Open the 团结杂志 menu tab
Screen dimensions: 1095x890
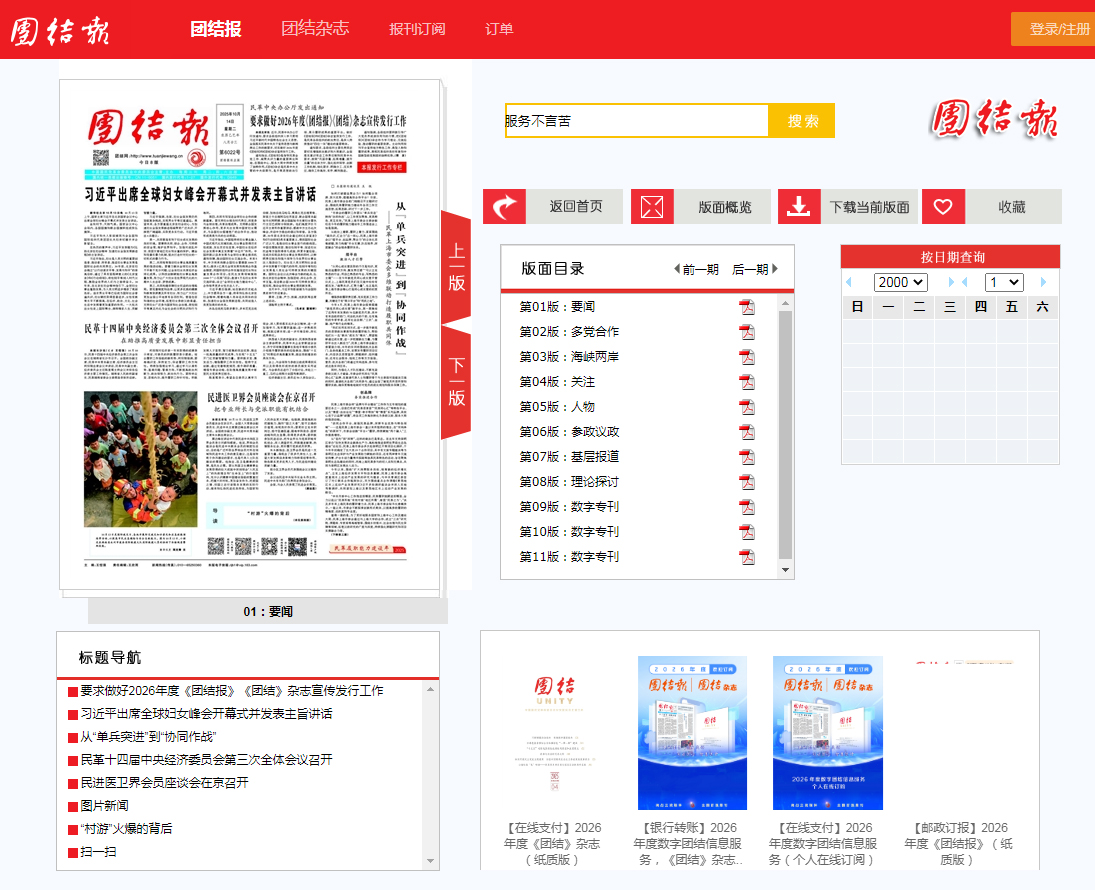[315, 29]
